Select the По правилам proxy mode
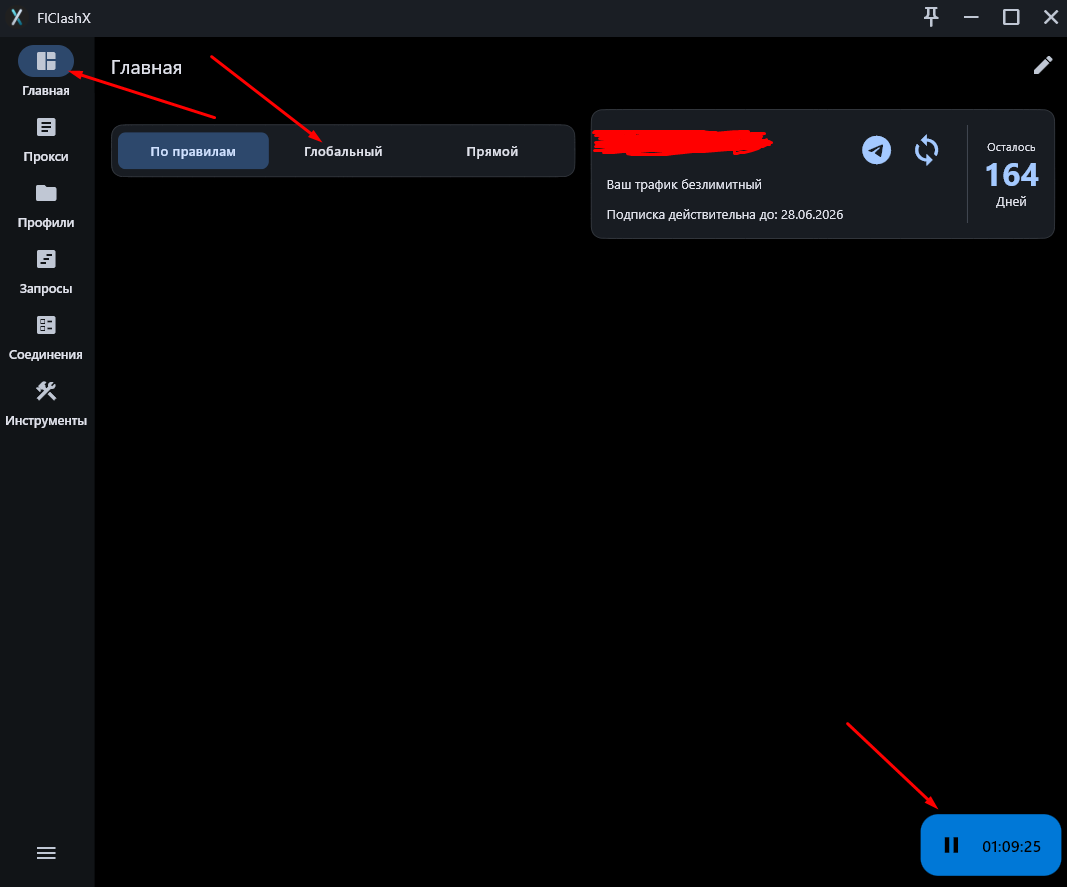The image size is (1067, 887). tap(193, 150)
